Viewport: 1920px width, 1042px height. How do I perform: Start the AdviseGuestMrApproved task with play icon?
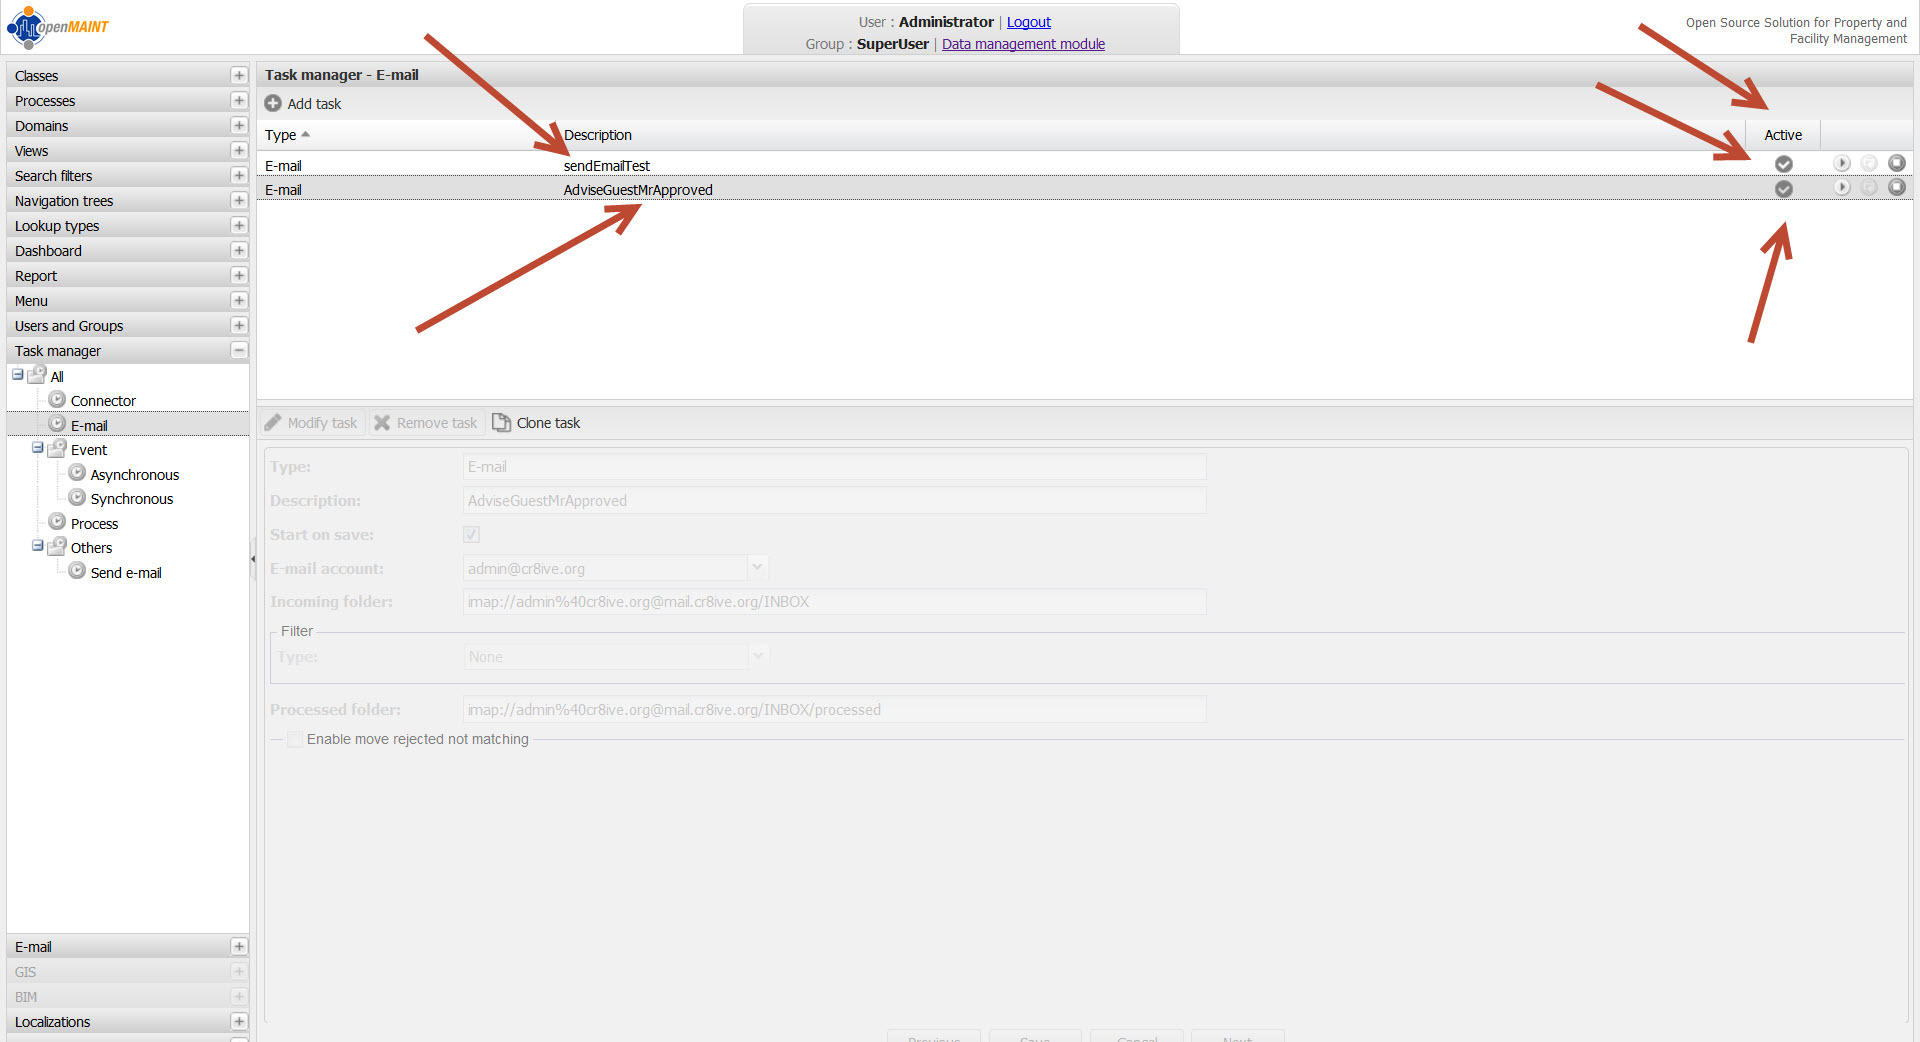click(1841, 188)
